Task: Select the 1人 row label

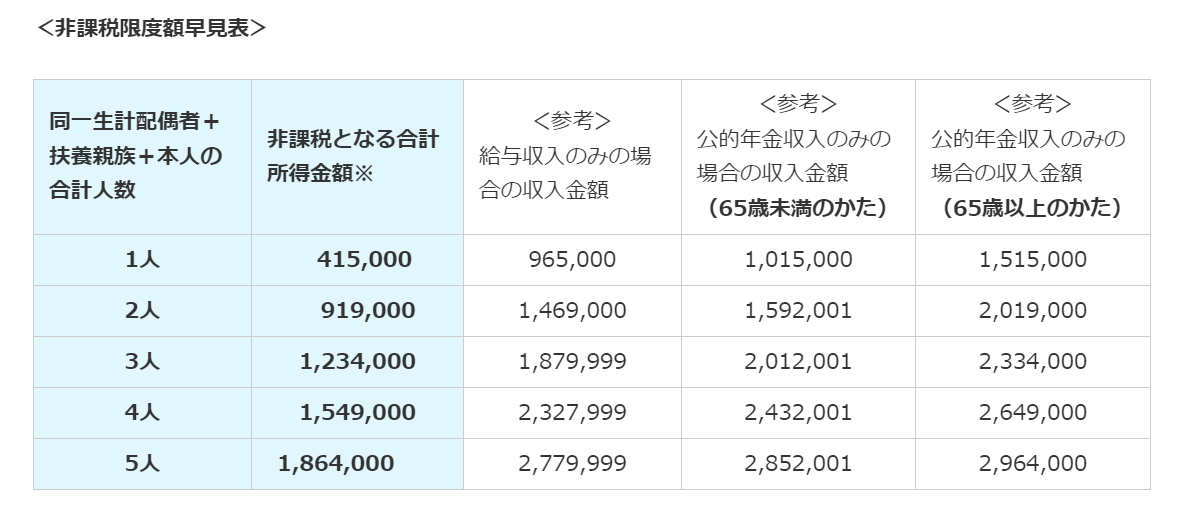Action: tap(142, 260)
